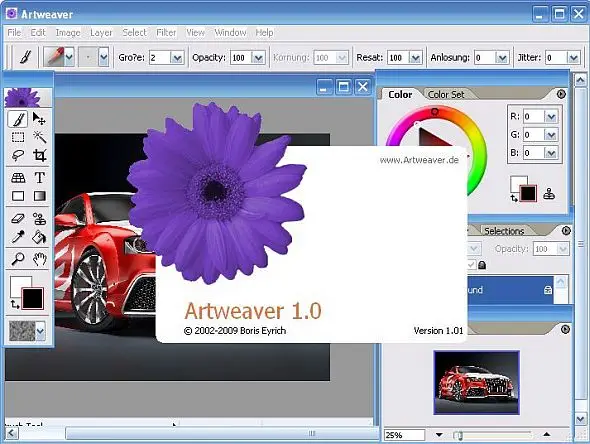Choose the Text tool
This screenshot has height=444, width=590.
(40, 177)
